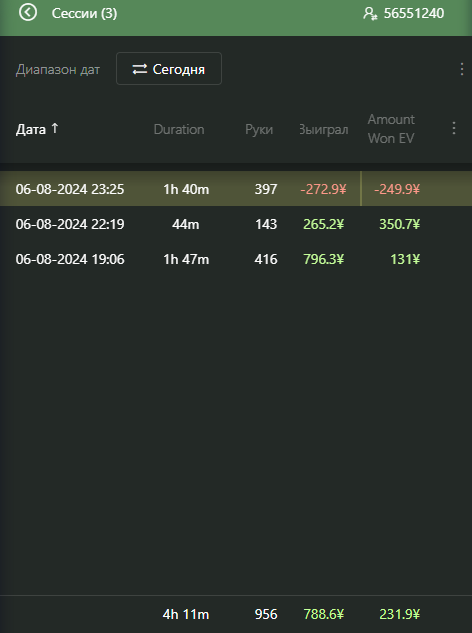Click the back arrow circle icon
This screenshot has width=472, height=633.
28,13
